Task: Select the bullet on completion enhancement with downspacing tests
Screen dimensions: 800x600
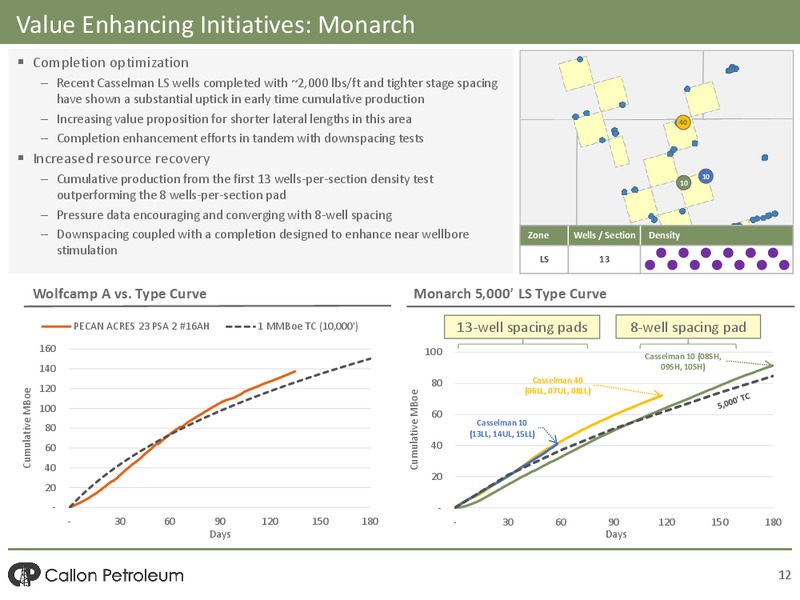Action: coord(240,138)
